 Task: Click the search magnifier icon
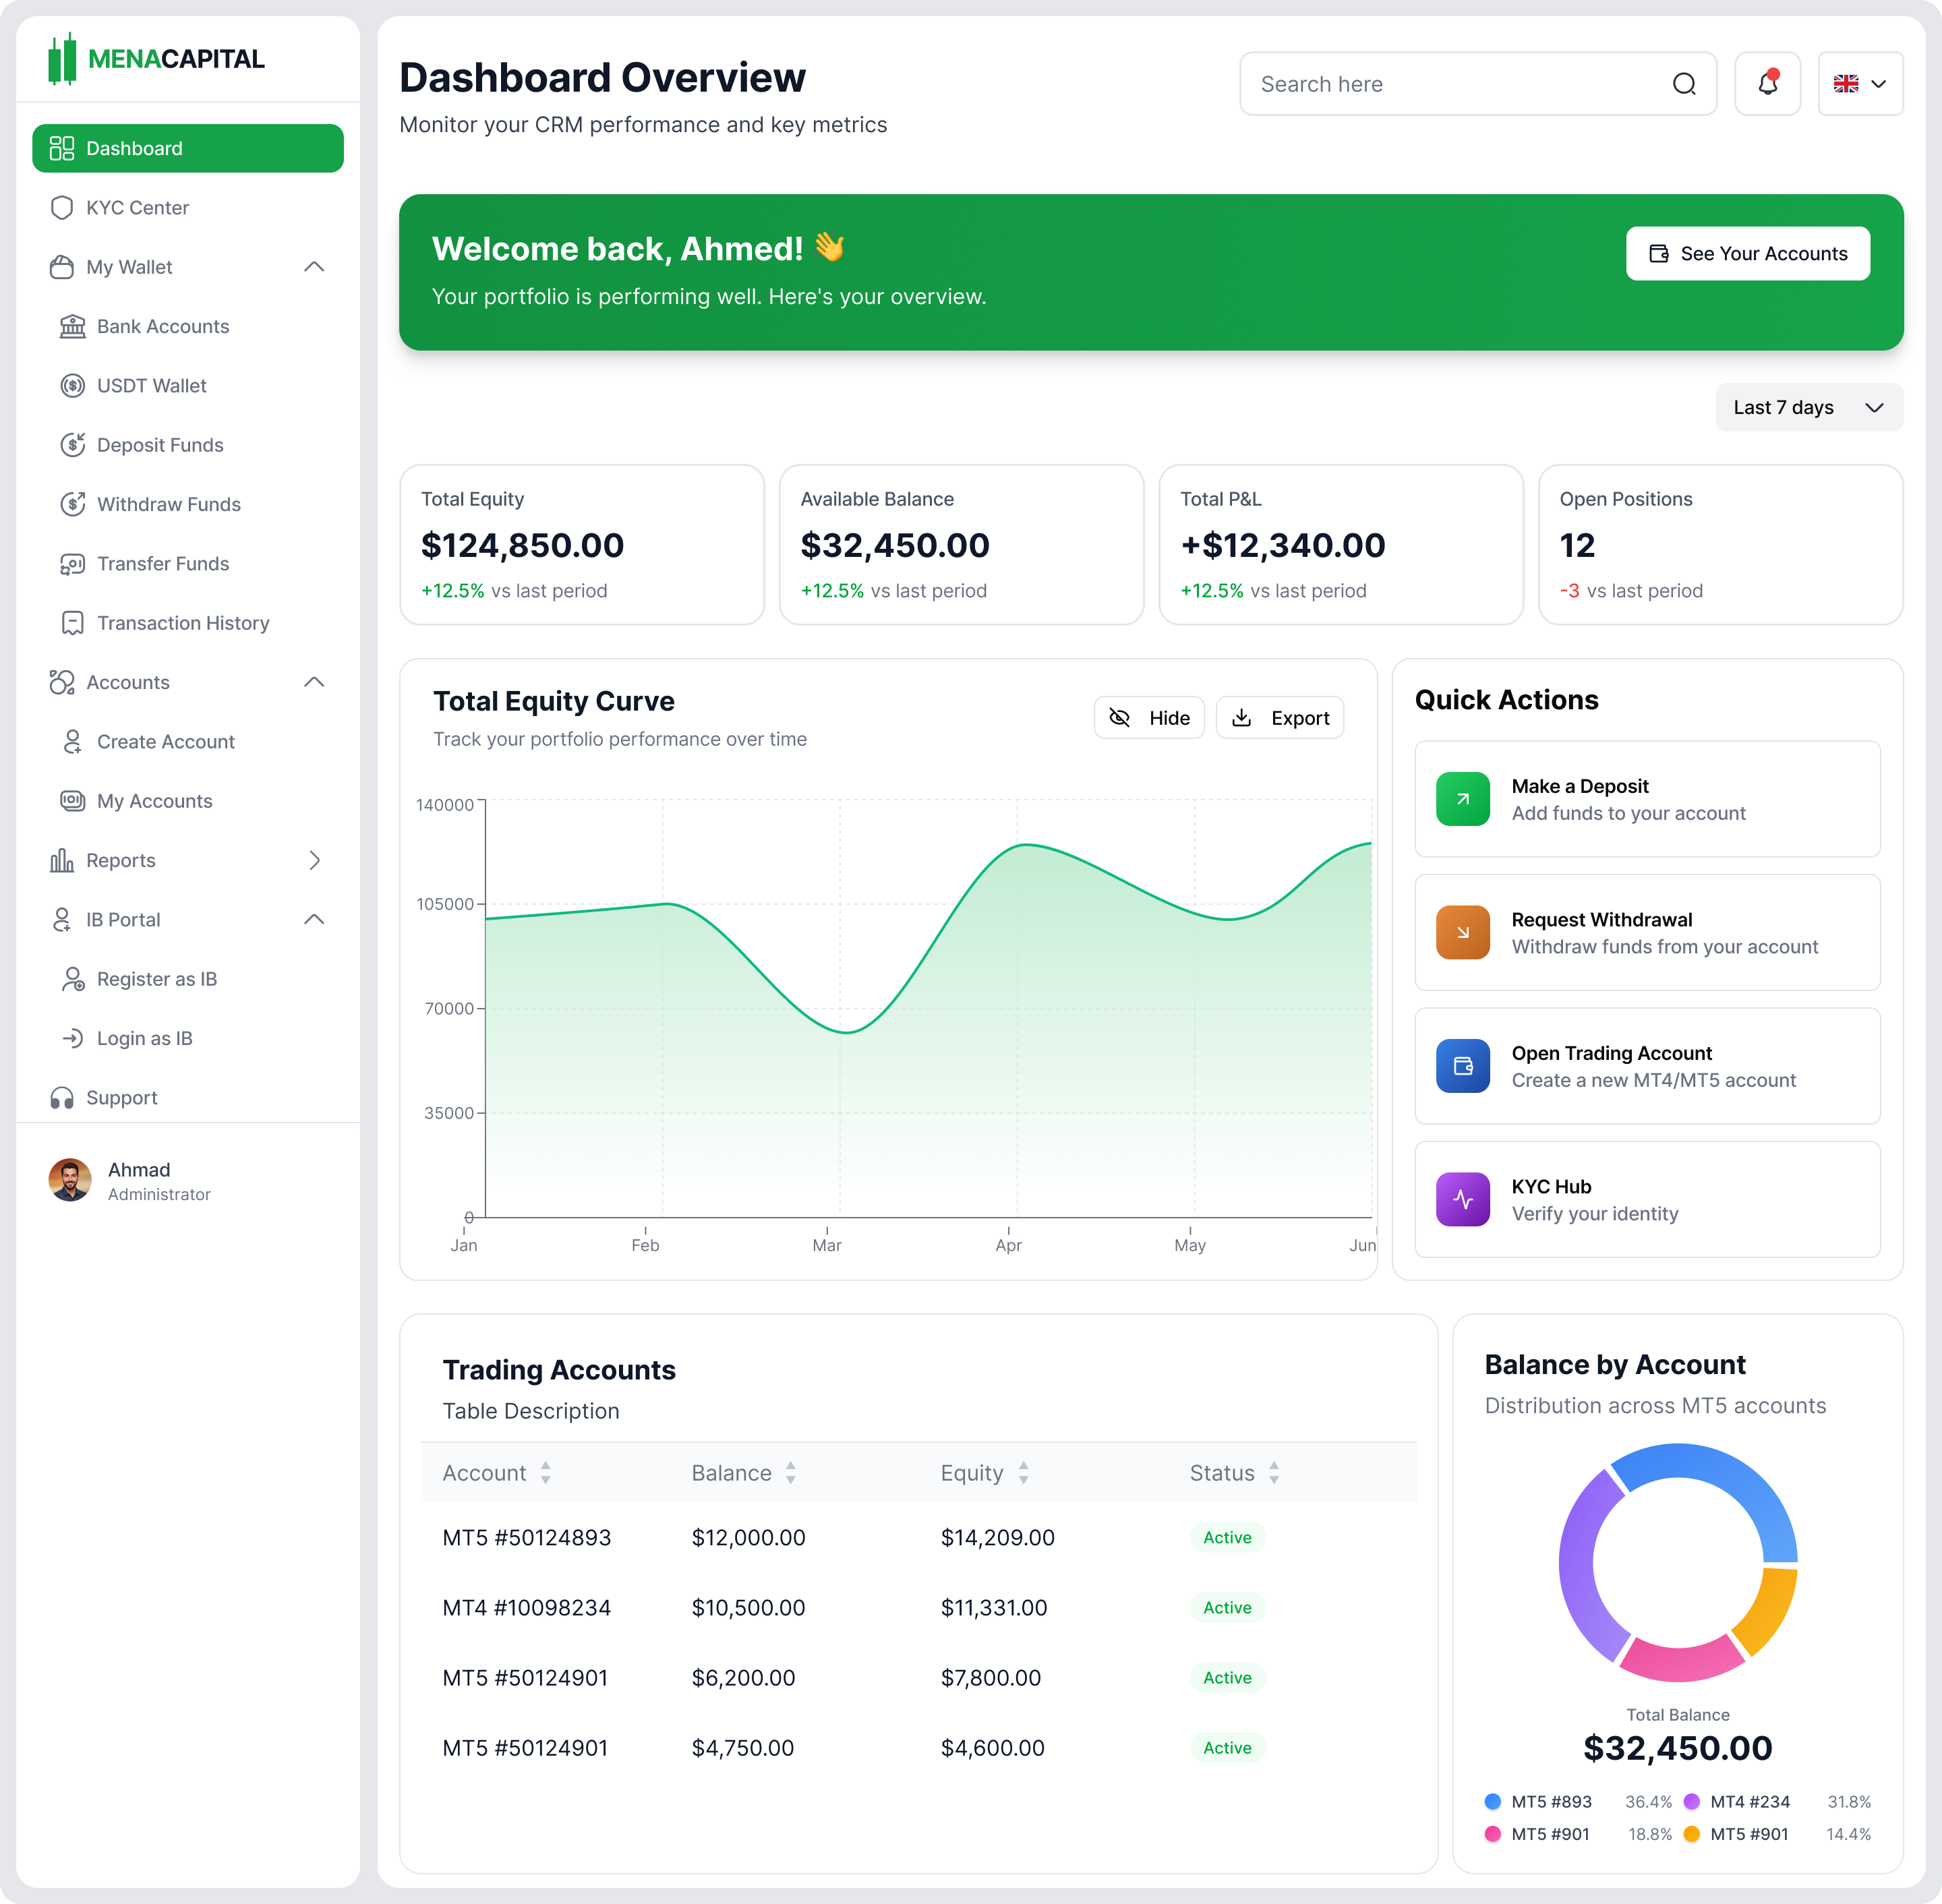tap(1684, 84)
